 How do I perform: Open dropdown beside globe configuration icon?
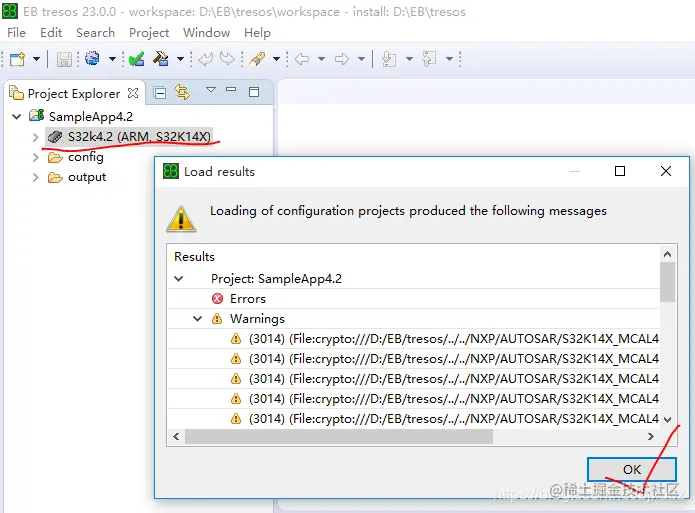click(x=113, y=59)
